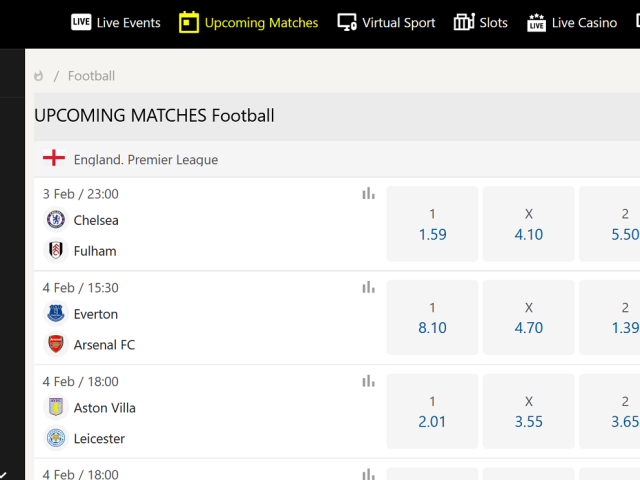Open the Live Events section

click(x=116, y=22)
